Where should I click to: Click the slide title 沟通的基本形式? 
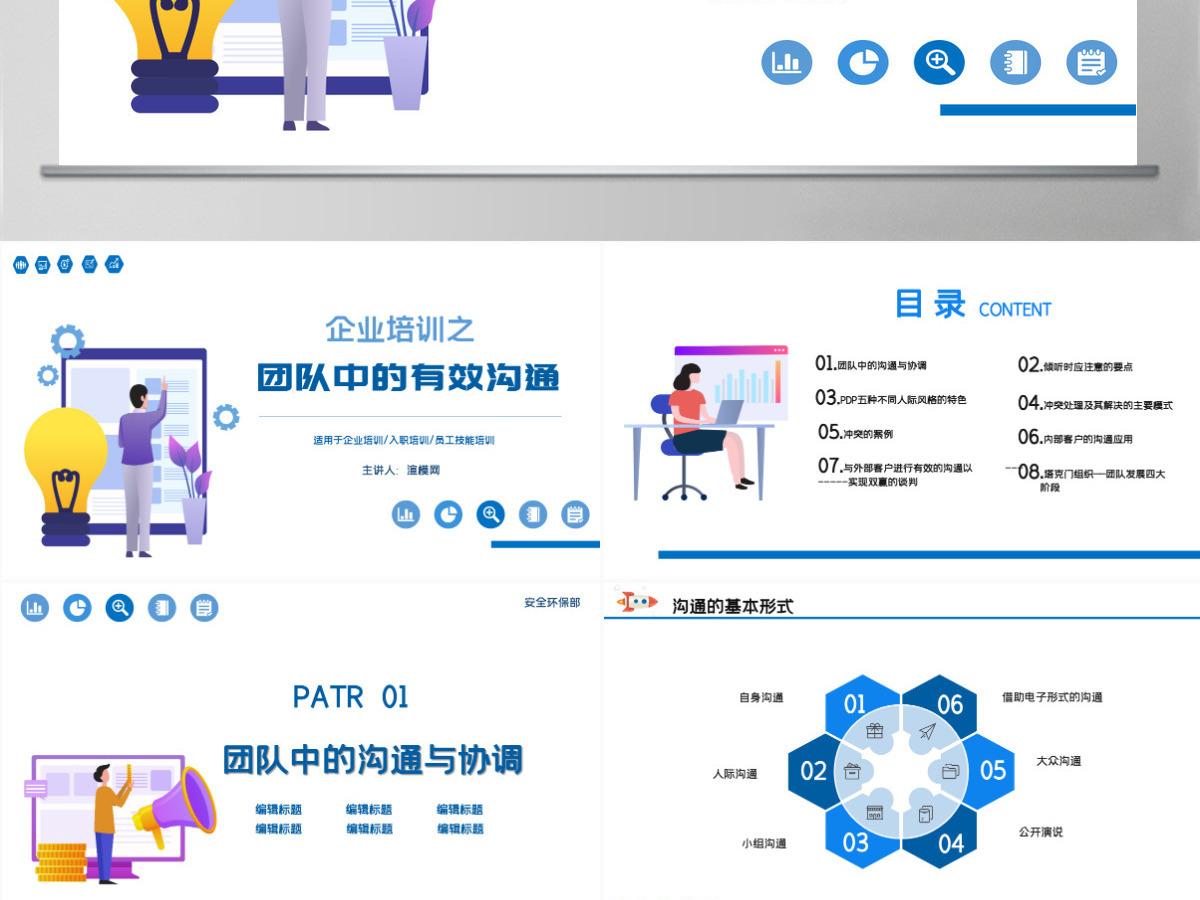(x=732, y=606)
